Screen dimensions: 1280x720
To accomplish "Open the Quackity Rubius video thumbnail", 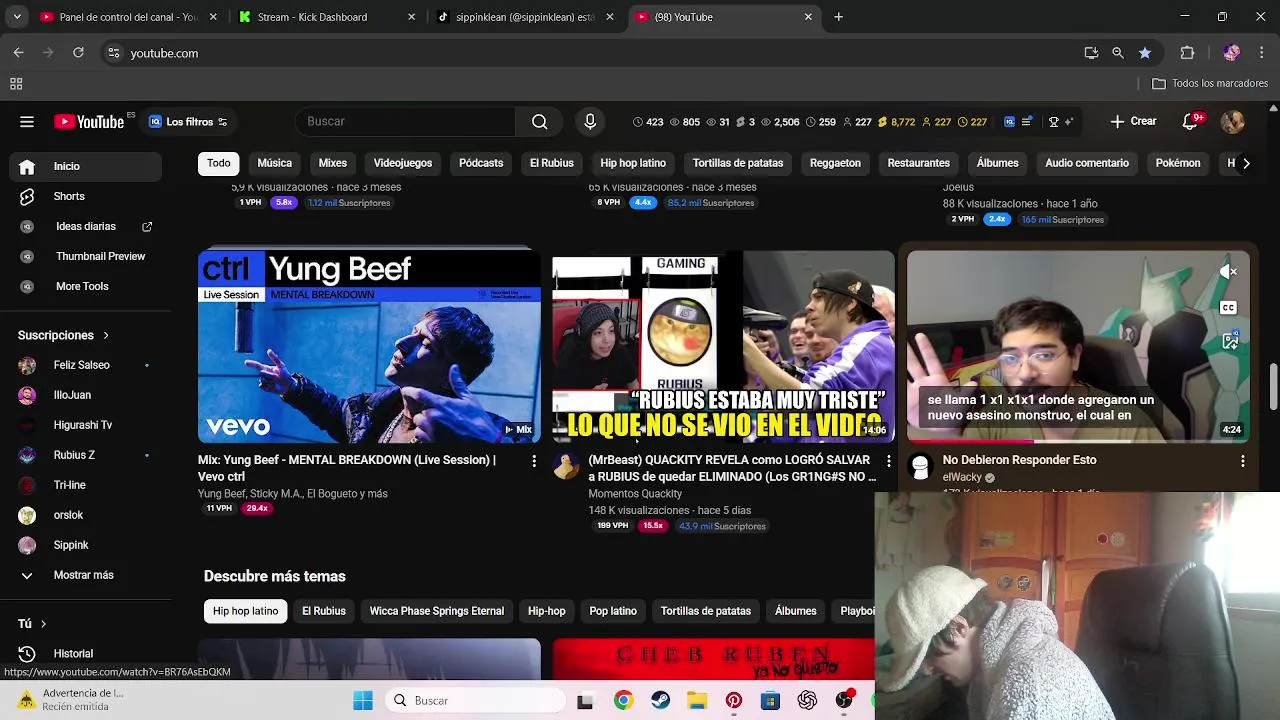I will point(723,346).
